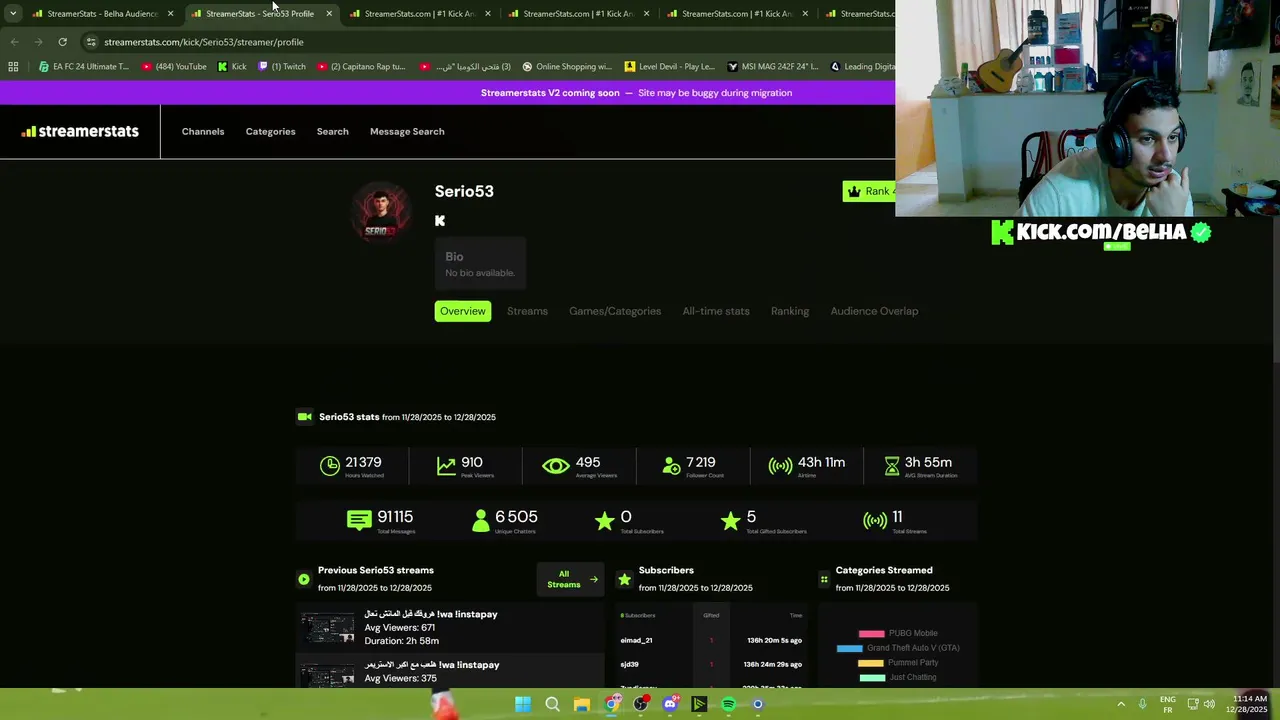Click the hours watched clock icon
Image resolution: width=1280 pixels, height=720 pixels.
point(330,466)
